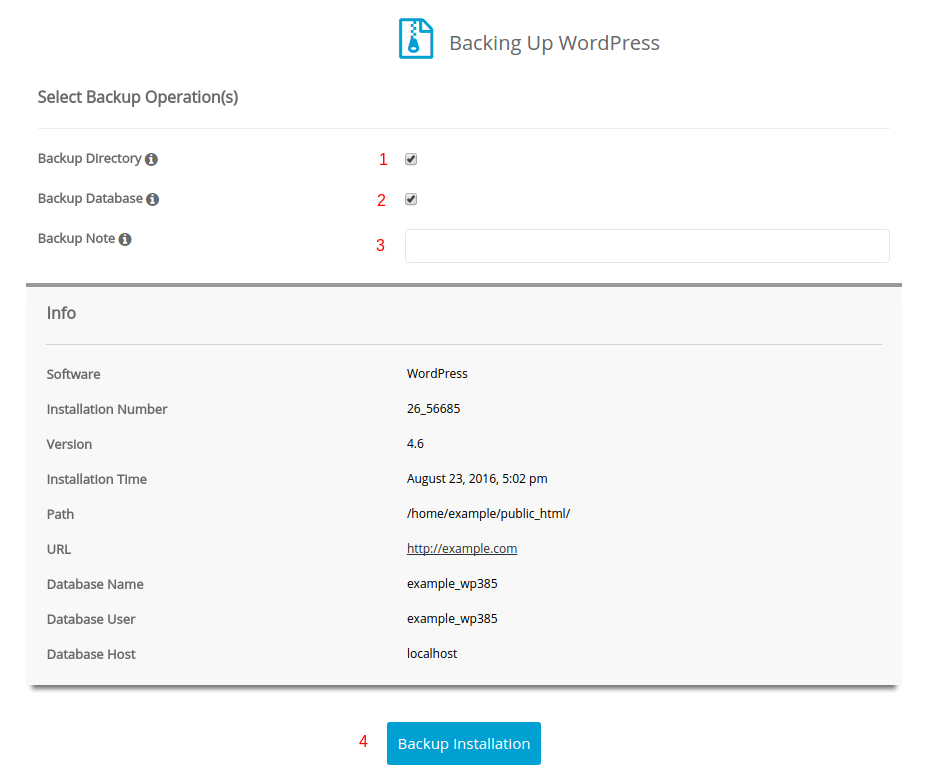Open the http://example.com URL link
Viewport: 929px width, 782px height.
462,549
